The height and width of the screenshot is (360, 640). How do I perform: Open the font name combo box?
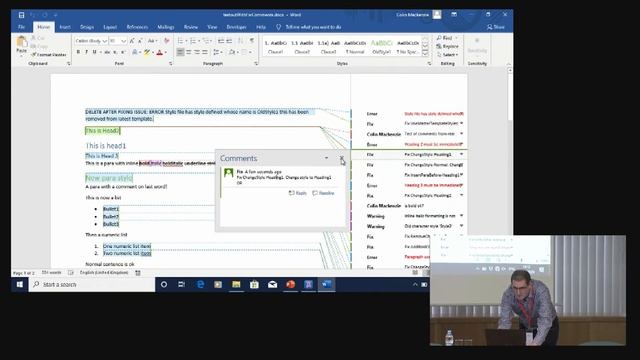(x=91, y=41)
